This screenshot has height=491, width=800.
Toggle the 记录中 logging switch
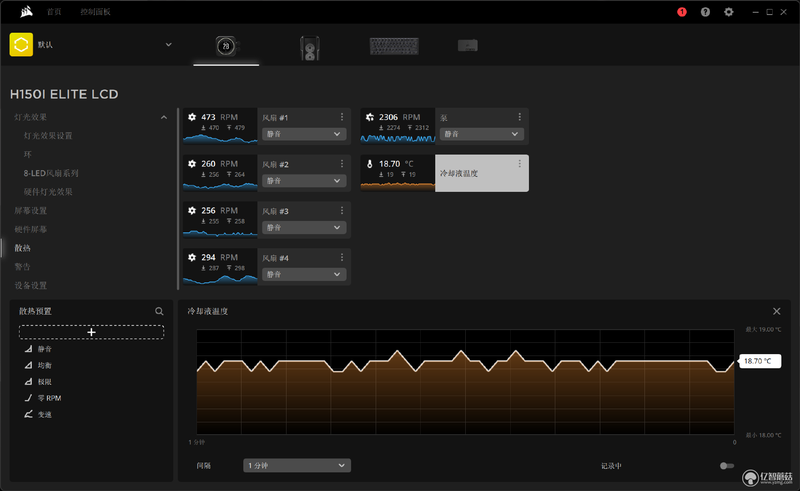point(727,465)
